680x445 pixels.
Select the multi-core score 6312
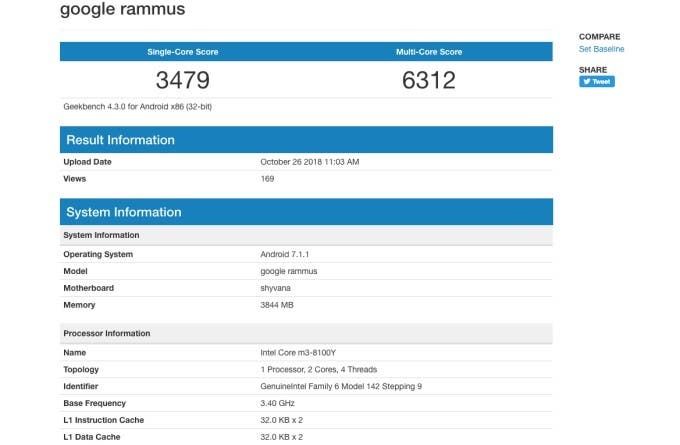pos(429,80)
